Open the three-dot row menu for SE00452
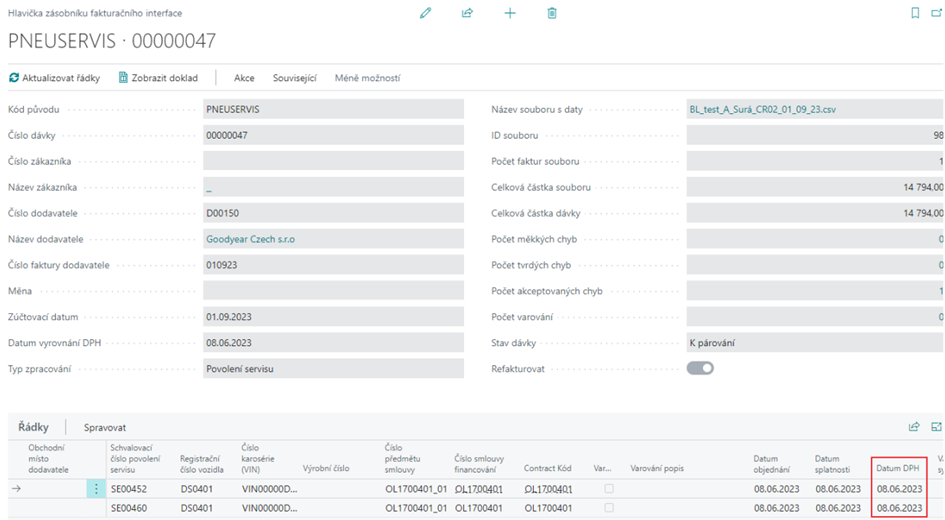 (x=96, y=489)
